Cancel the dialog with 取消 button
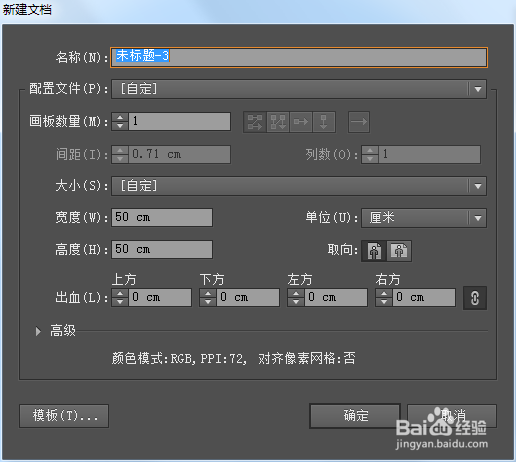Screen dimensions: 516x462 [452, 416]
